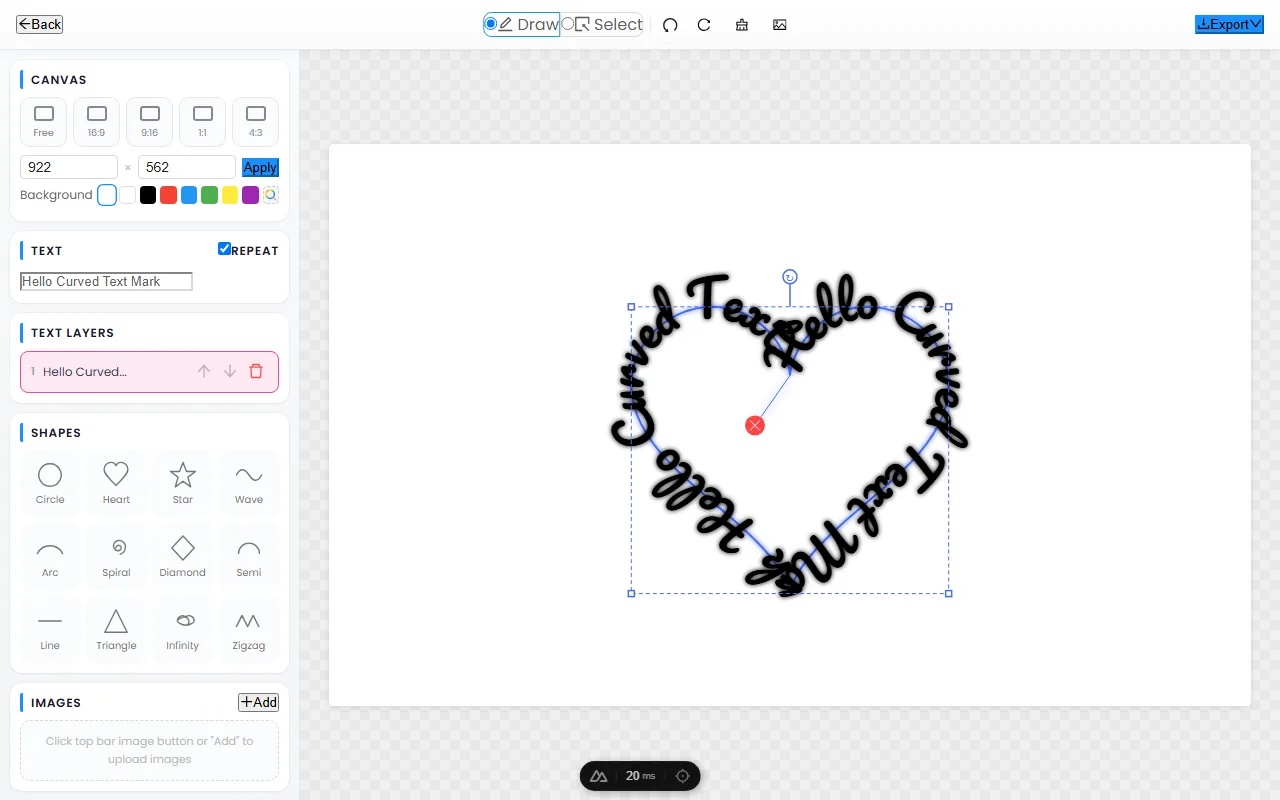This screenshot has width=1280, height=800.
Task: Select the Draw mode radio button
Action: [491, 24]
